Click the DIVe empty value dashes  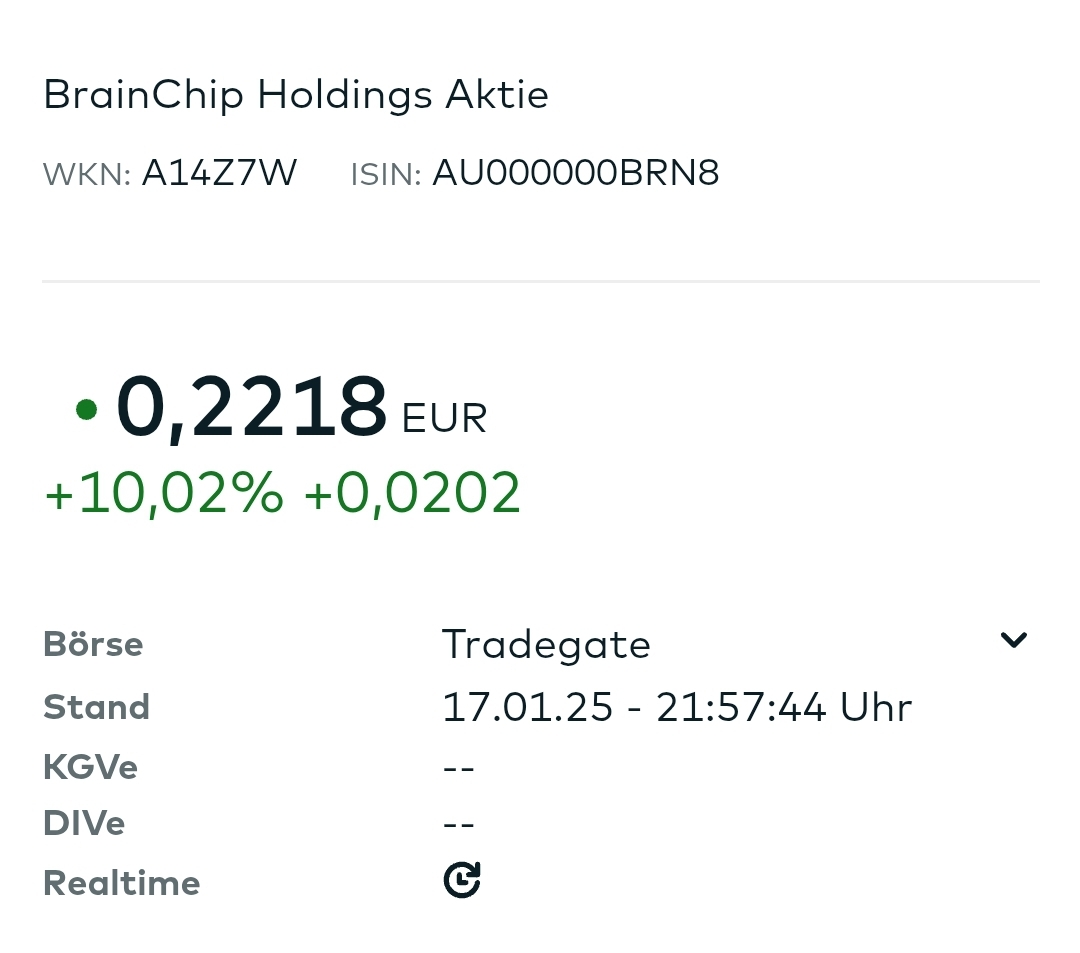(x=459, y=824)
